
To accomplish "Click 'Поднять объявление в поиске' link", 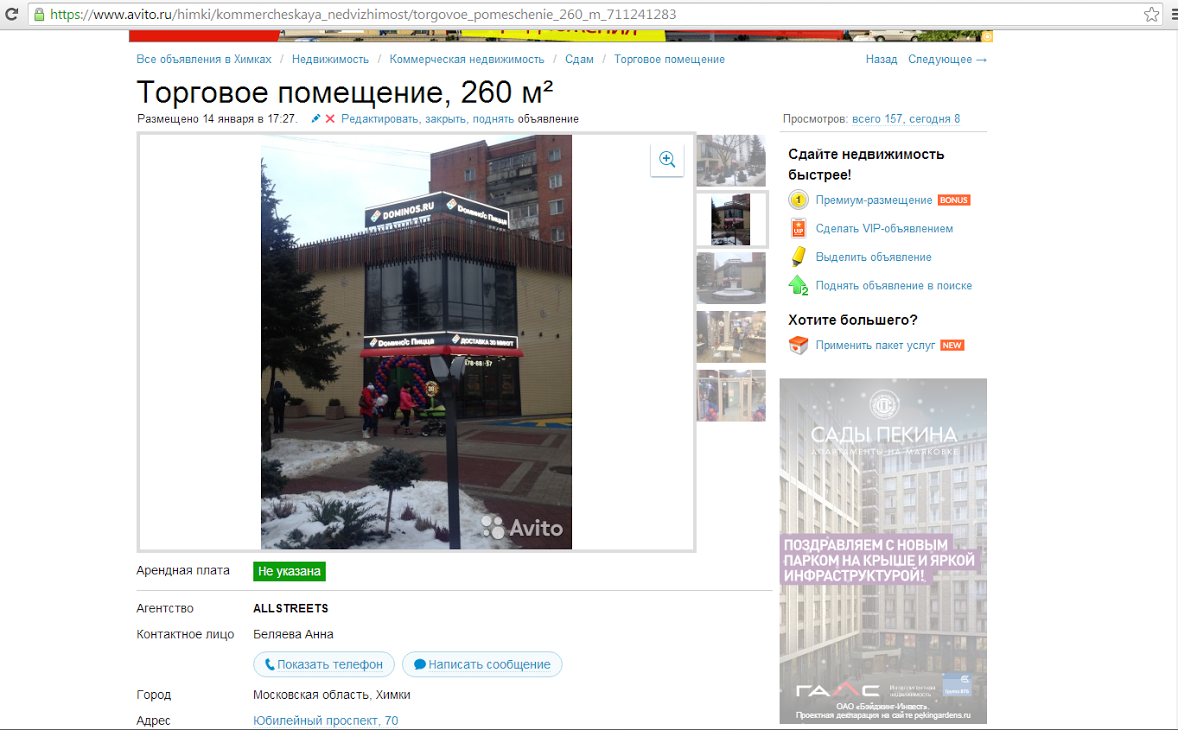I will point(894,285).
